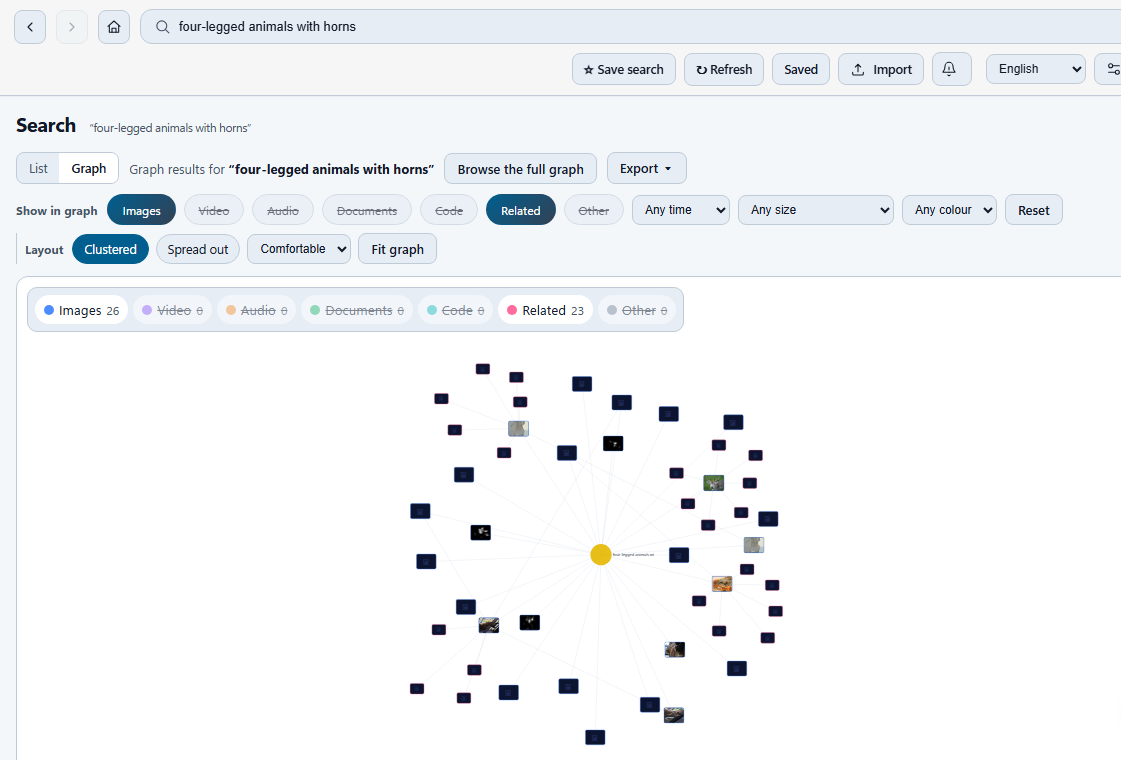Screen dimensions: 1121x760
Task: Click the black thumbnail node near top center
Action: point(613,443)
